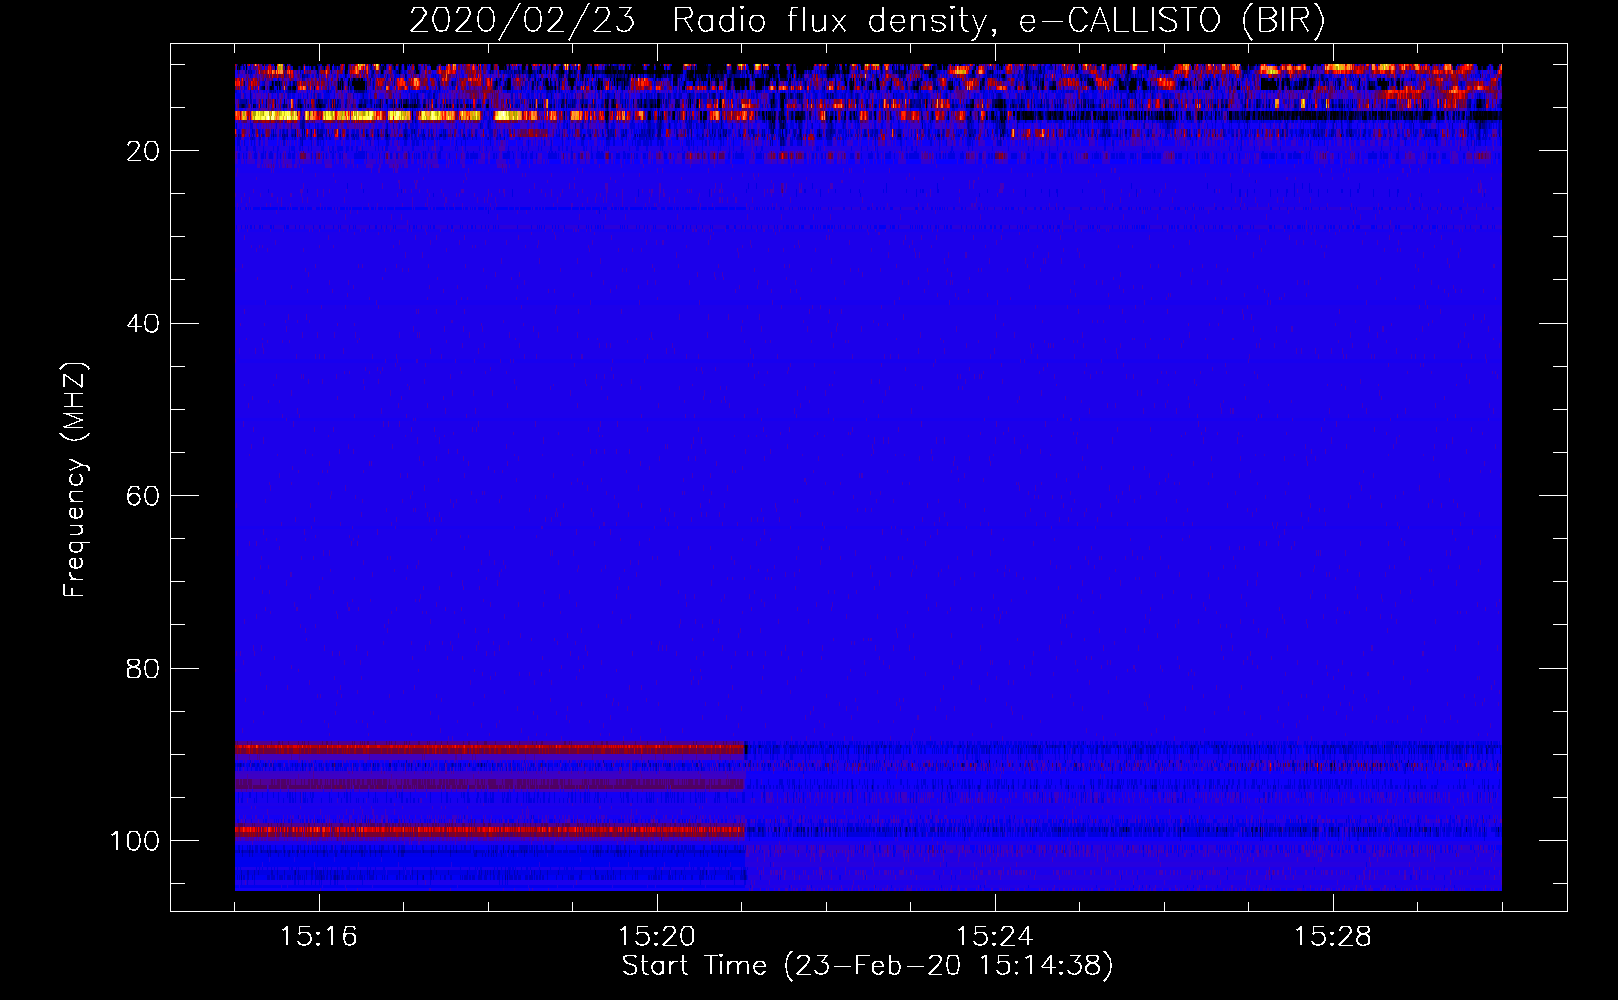Click the 15:28 time axis label

(x=1332, y=937)
